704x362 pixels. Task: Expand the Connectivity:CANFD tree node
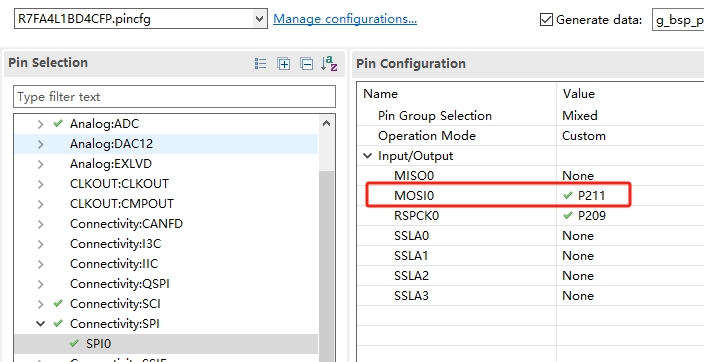coord(40,224)
